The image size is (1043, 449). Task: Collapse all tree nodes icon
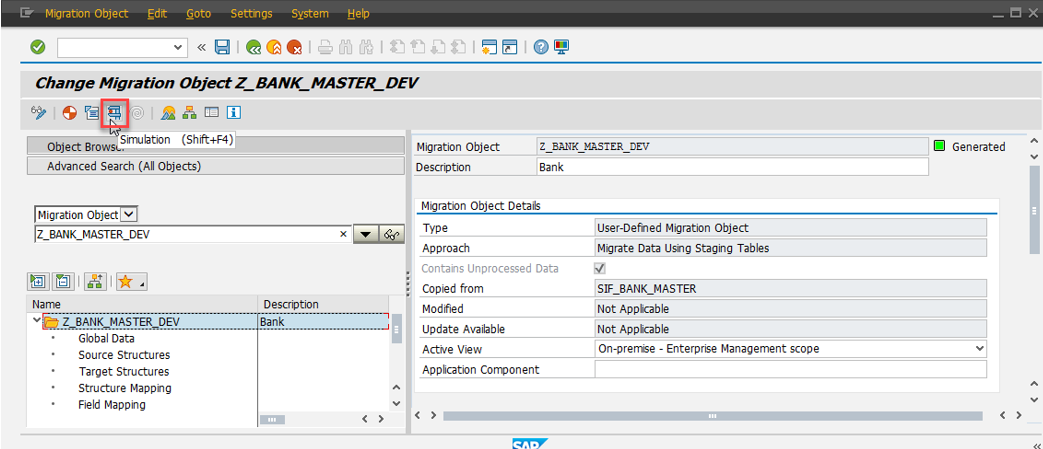click(x=63, y=281)
